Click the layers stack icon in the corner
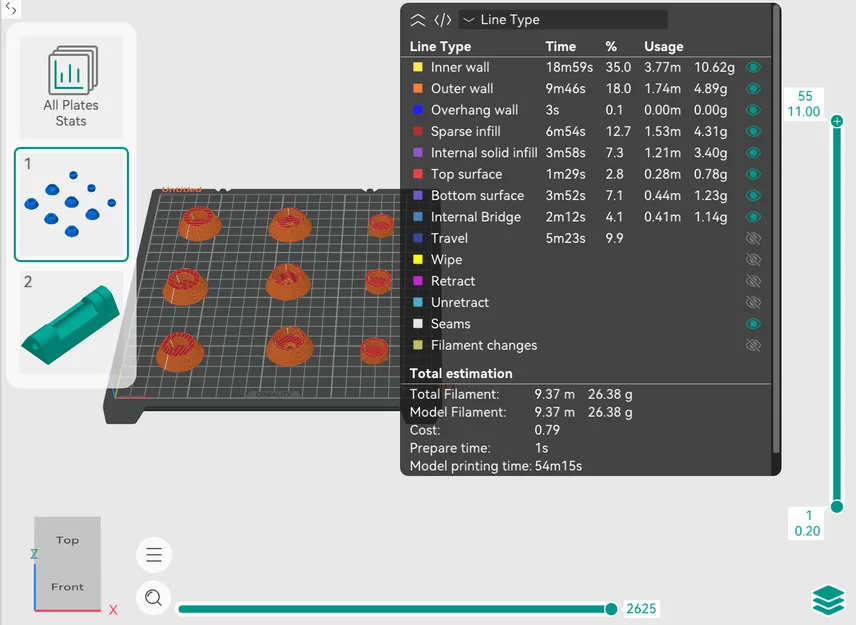856x625 pixels. (x=828, y=599)
